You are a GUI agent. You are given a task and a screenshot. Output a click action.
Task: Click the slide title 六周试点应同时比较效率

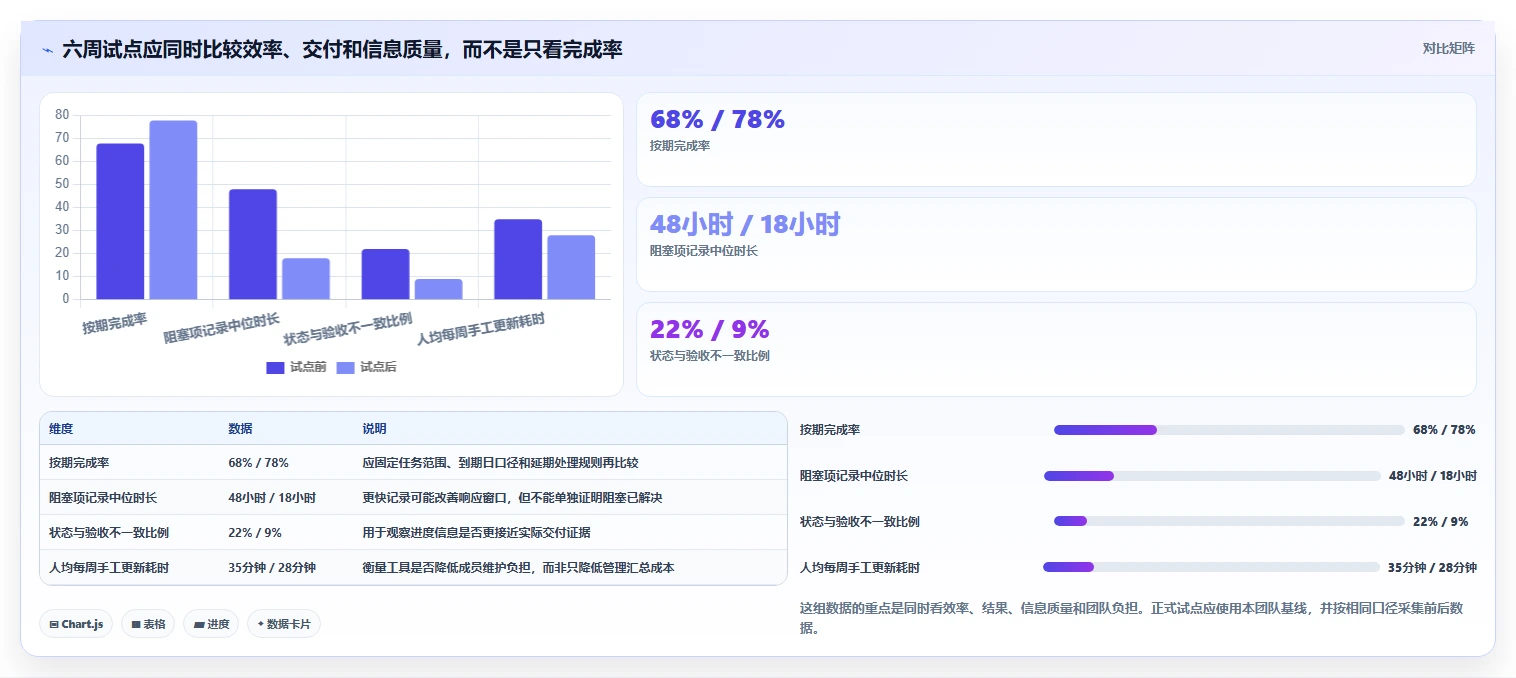click(x=342, y=49)
